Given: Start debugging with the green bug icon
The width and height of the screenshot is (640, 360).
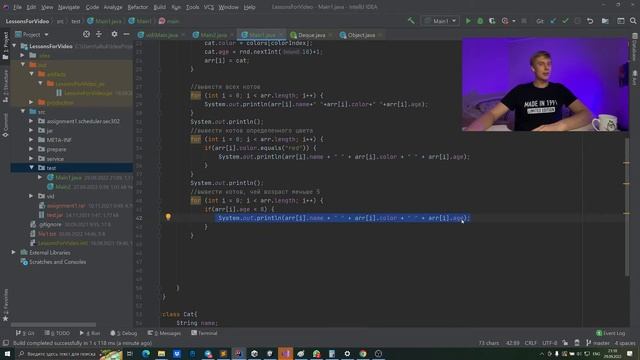Looking at the screenshot, I should pyautogui.click(x=480, y=21).
